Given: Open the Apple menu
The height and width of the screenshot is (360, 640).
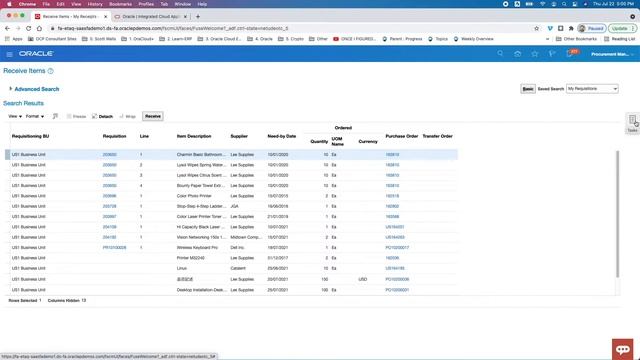Looking at the screenshot, I should tap(9, 4).
